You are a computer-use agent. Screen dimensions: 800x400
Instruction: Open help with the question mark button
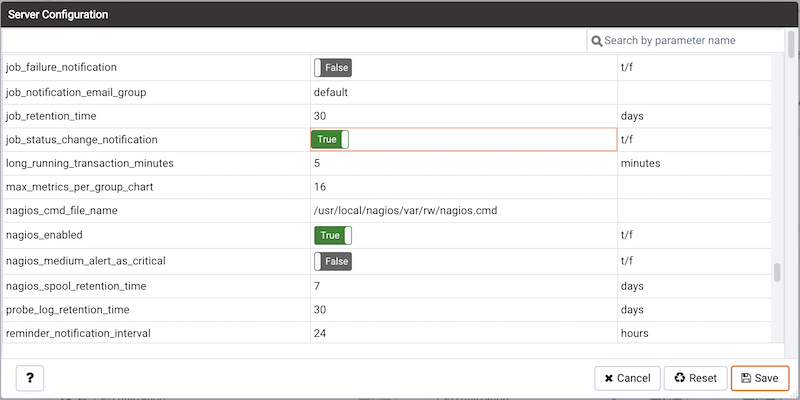click(30, 378)
